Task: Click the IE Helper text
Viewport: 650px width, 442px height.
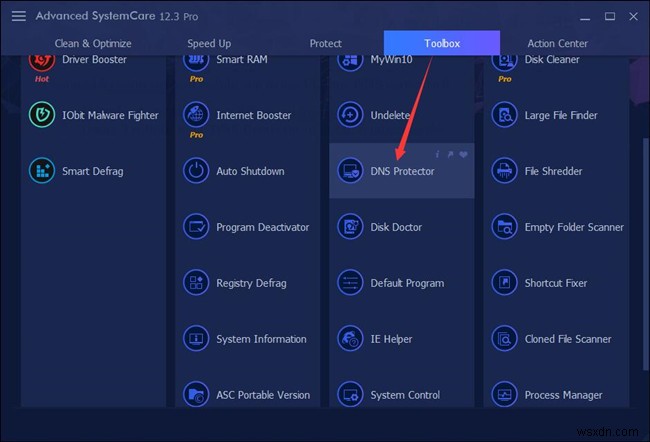Action: tap(391, 339)
